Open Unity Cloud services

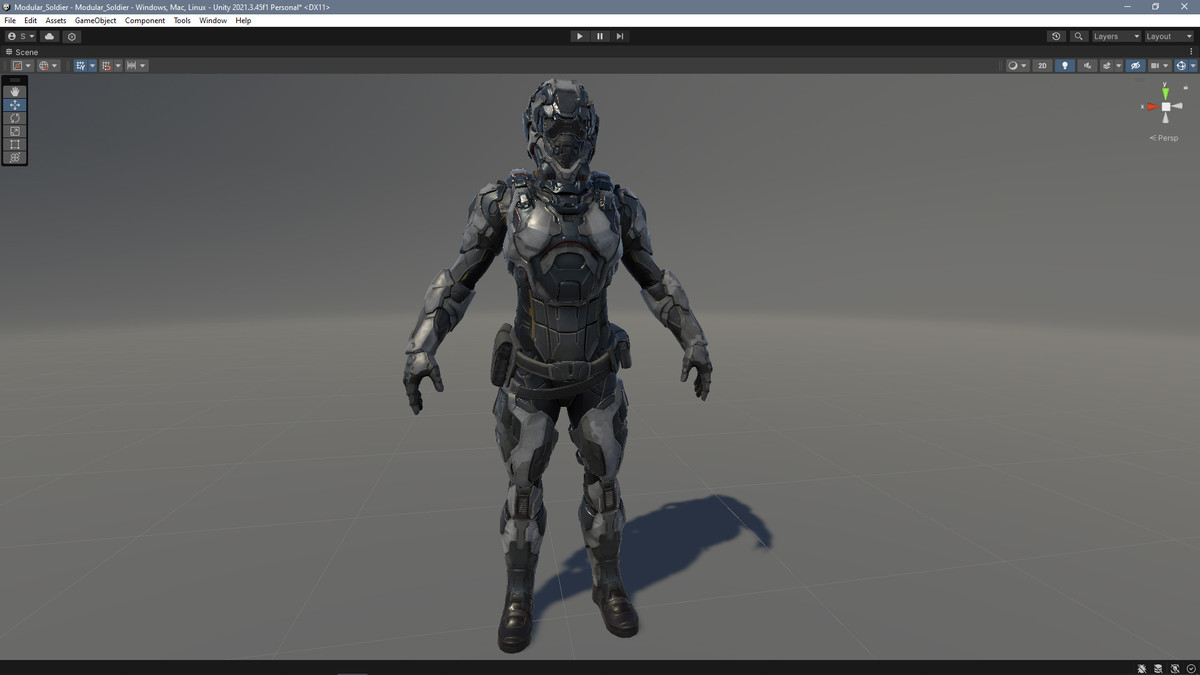pos(48,36)
